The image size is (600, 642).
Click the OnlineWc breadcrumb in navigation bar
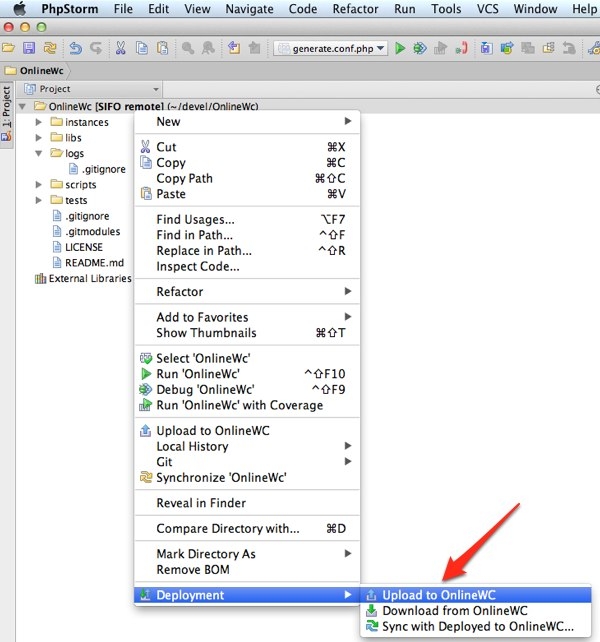click(x=34, y=70)
